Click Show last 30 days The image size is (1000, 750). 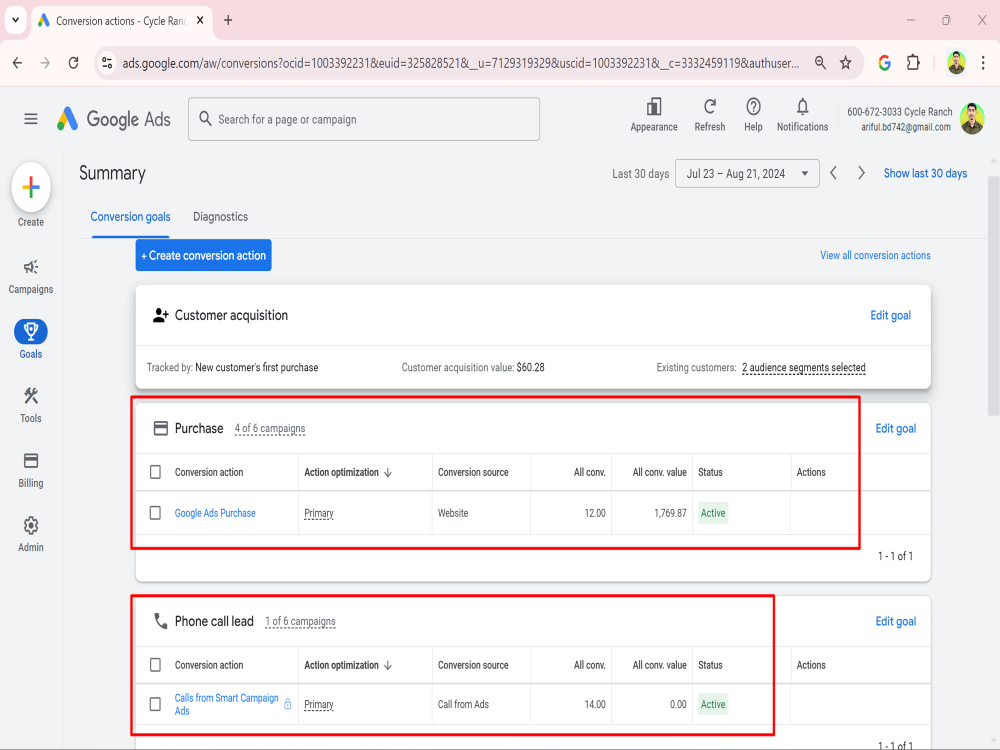pyautogui.click(x=925, y=173)
